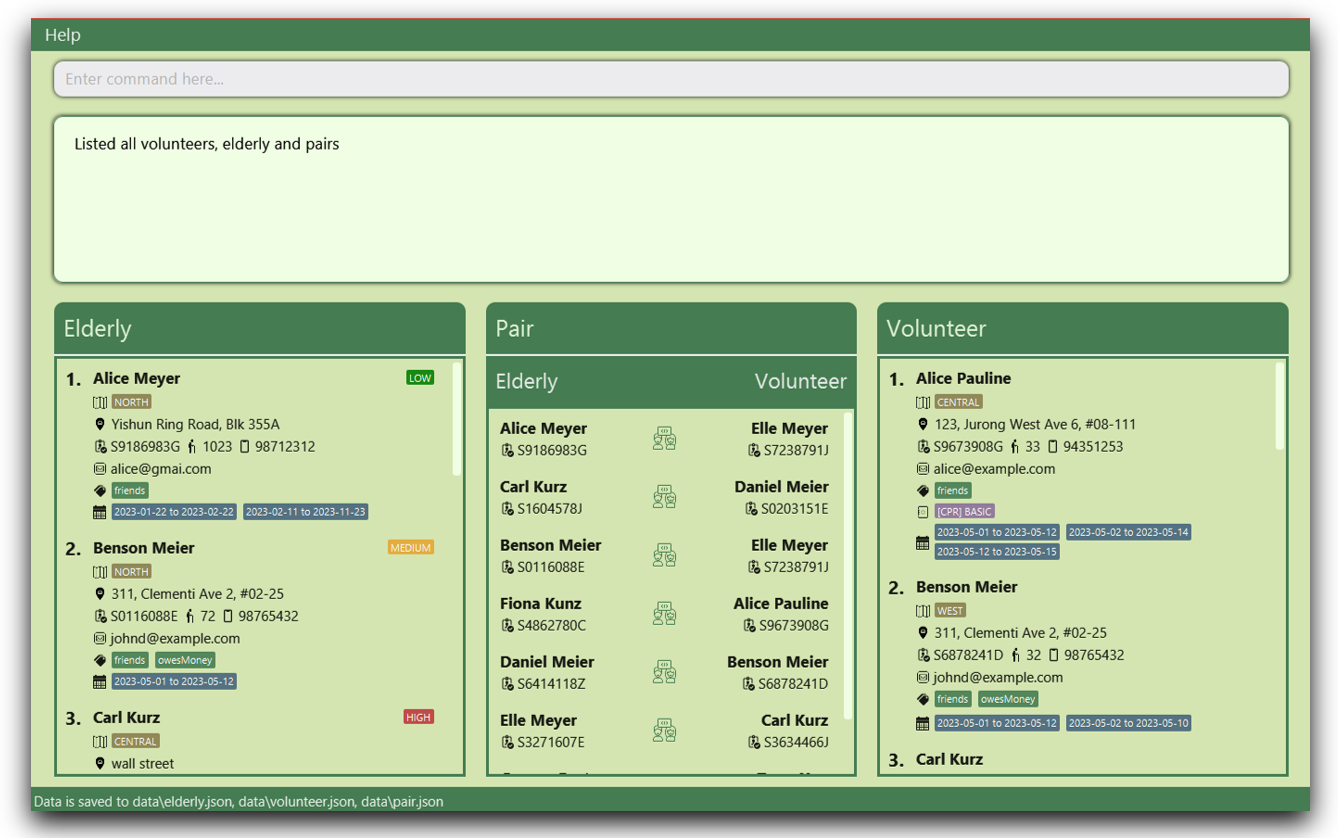Click tag icon beside Alice Meyer's friends tag
Screen dimensions: 1338x838
point(100,491)
